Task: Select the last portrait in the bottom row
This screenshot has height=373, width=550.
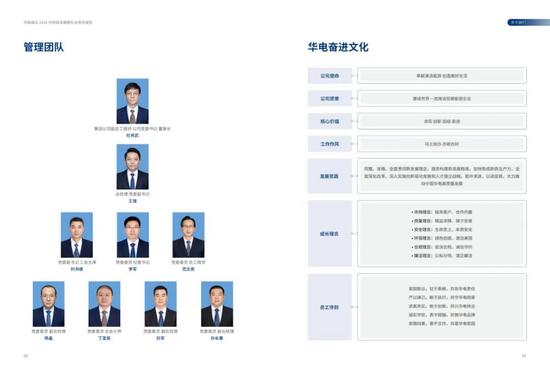Action: click(217, 304)
